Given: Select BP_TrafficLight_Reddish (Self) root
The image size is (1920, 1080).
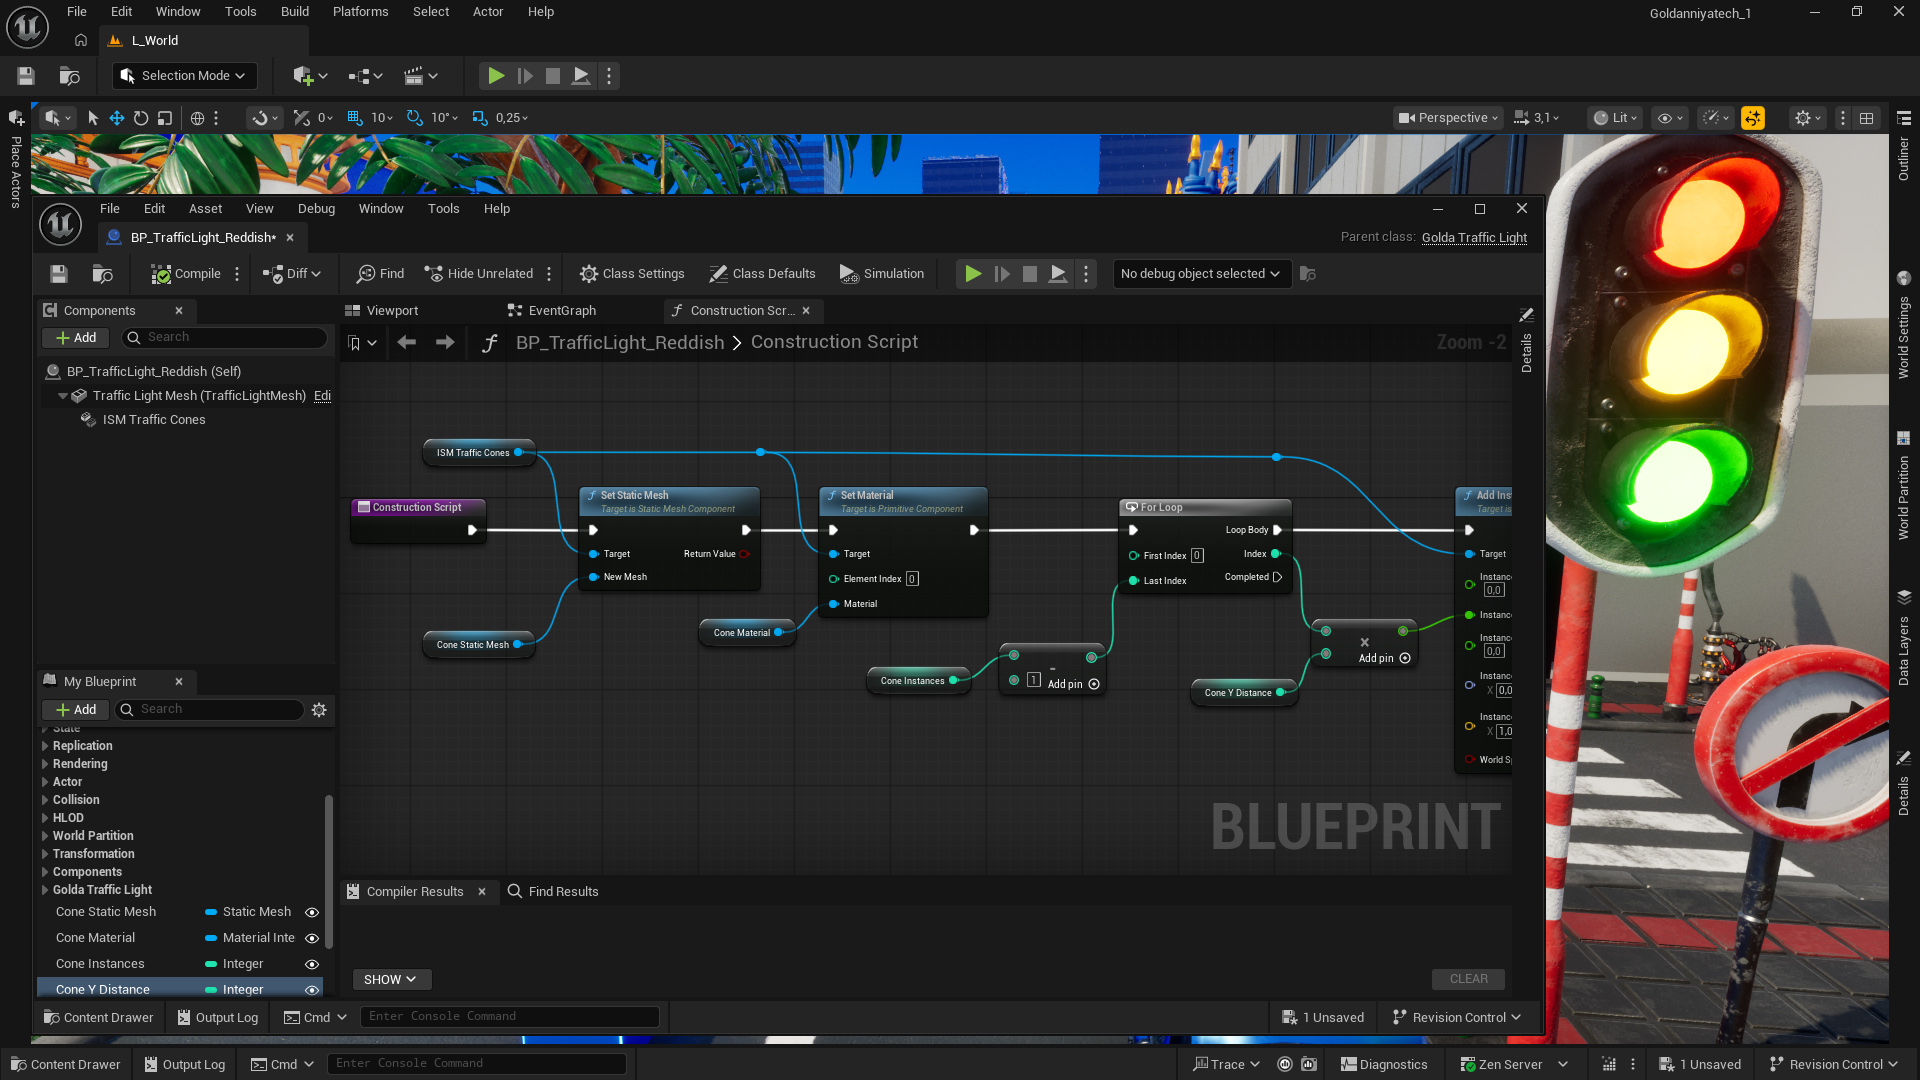Looking at the screenshot, I should pyautogui.click(x=154, y=372).
